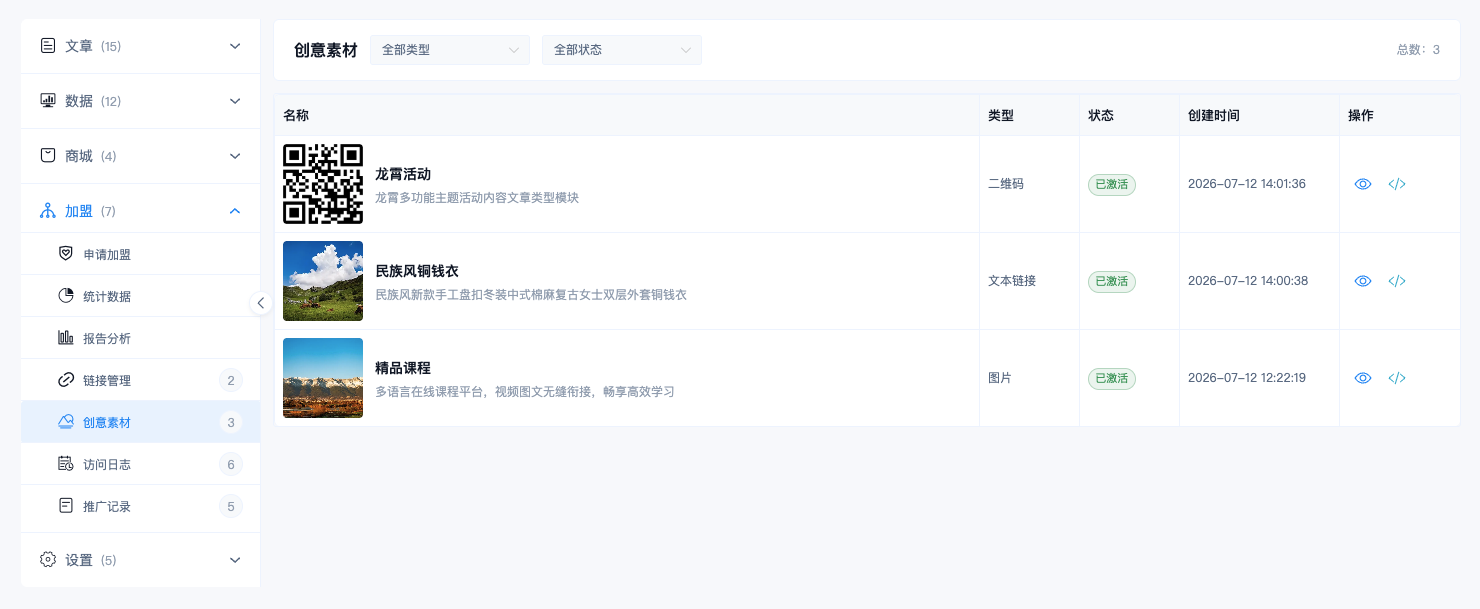Click the 统计数据 pie chart icon
Image resolution: width=1480 pixels, height=609 pixels.
[x=66, y=296]
